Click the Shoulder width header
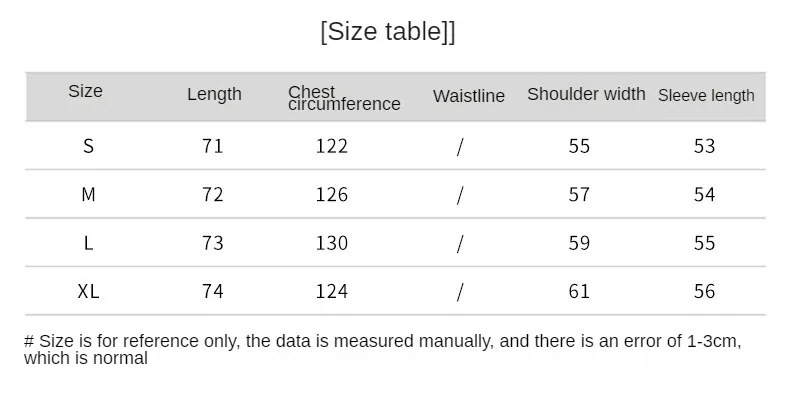This screenshot has width=790, height=401. (x=586, y=94)
